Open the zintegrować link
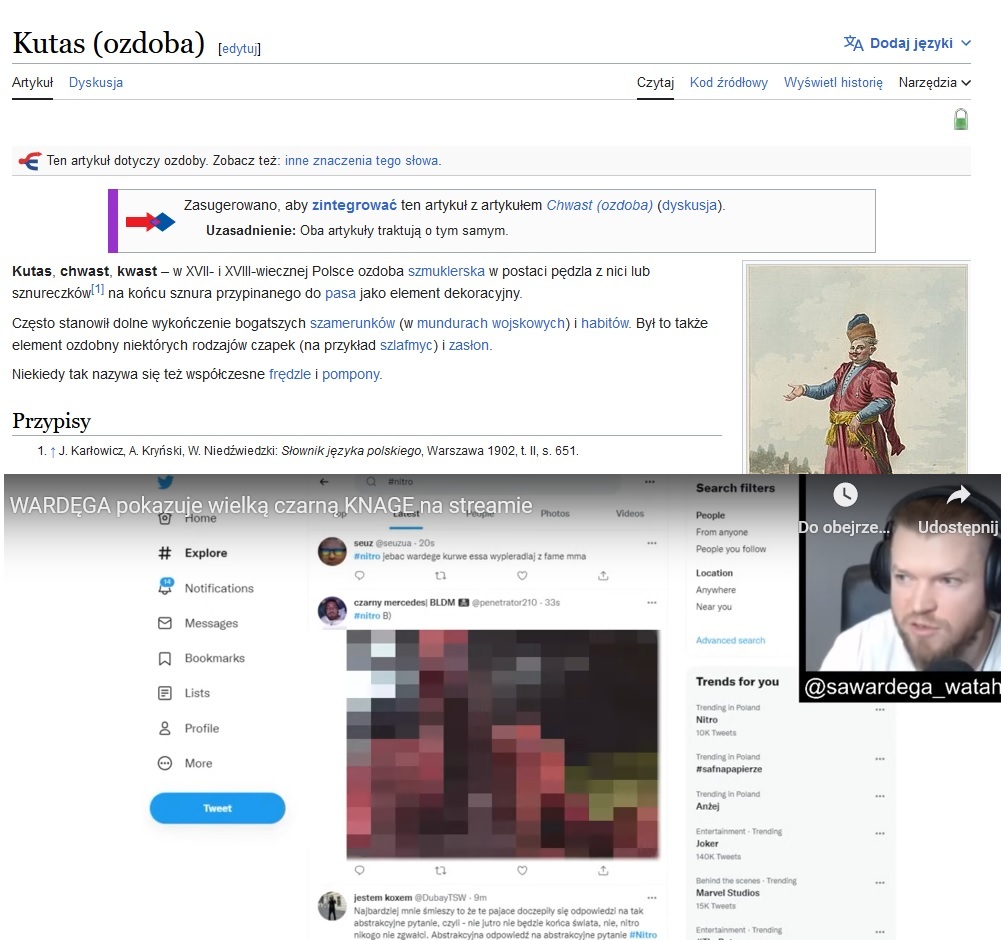Viewport: 1001px width, 940px height. point(354,206)
